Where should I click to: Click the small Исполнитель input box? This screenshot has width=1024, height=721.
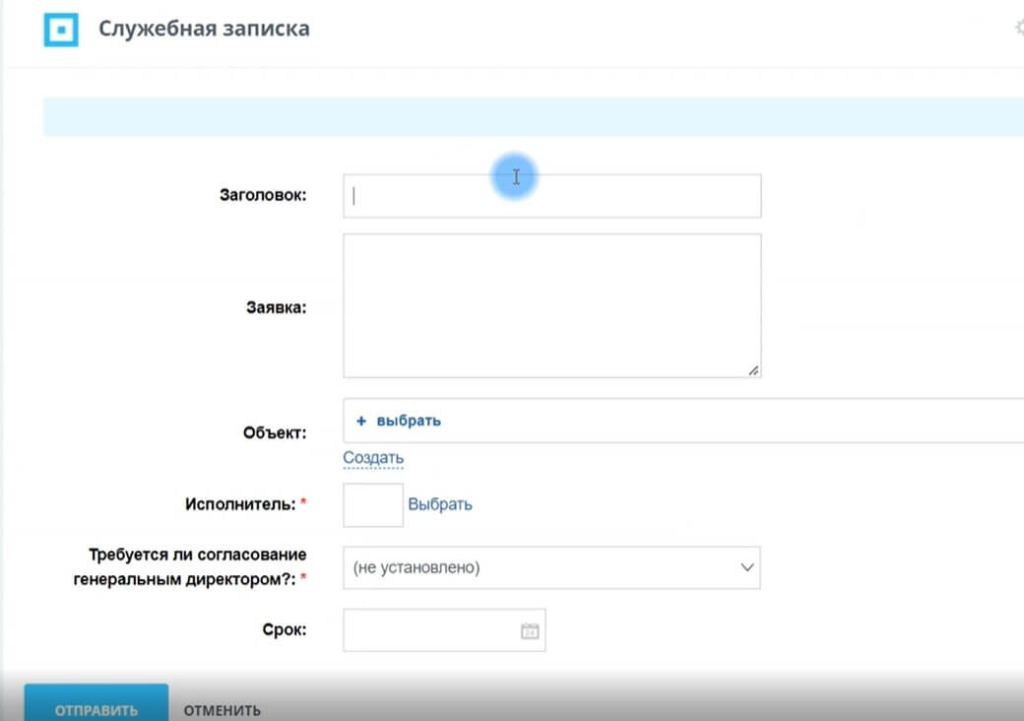coord(372,504)
